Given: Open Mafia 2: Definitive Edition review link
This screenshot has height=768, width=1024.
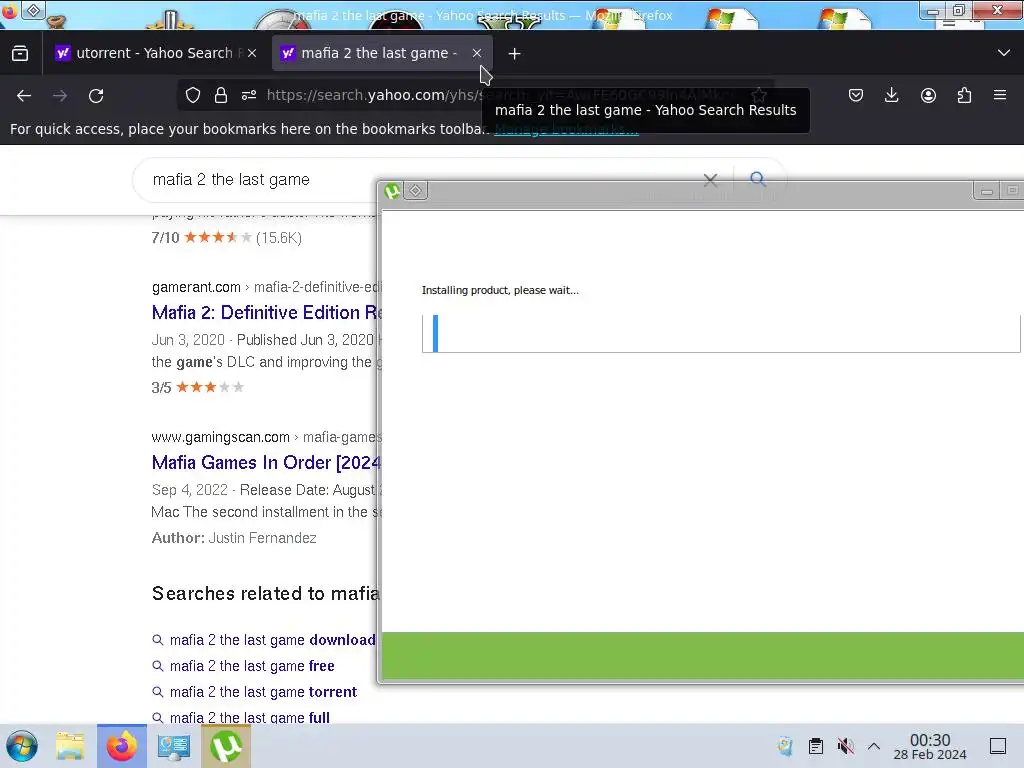Looking at the screenshot, I should [266, 313].
